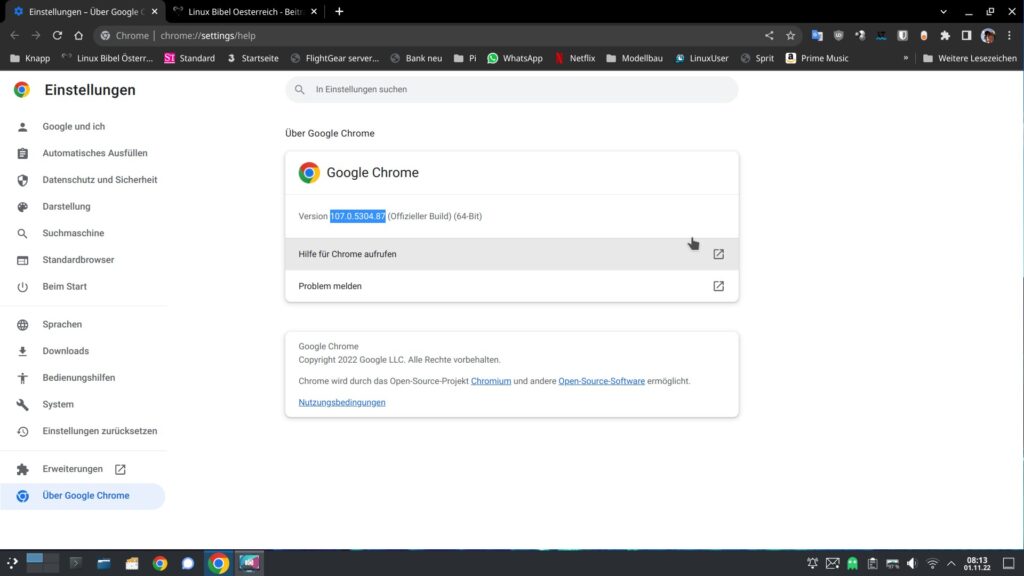Show hidden bookmarks with the chevron
1024x576 pixels.
pos(906,58)
